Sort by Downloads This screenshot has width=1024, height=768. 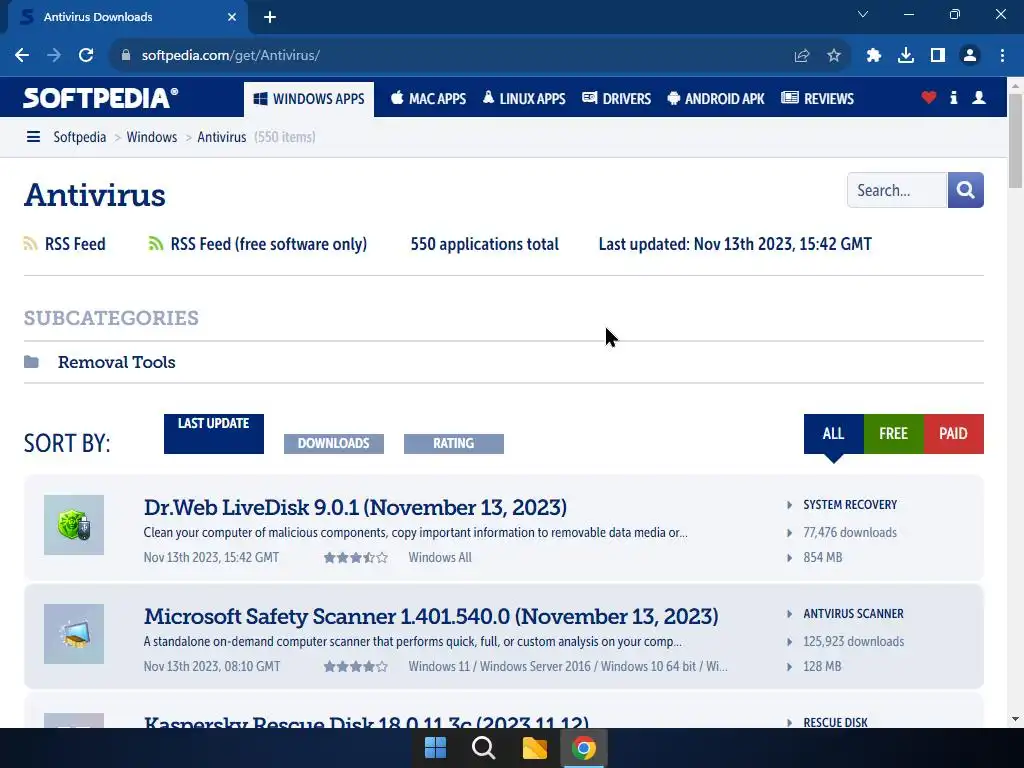coord(334,443)
